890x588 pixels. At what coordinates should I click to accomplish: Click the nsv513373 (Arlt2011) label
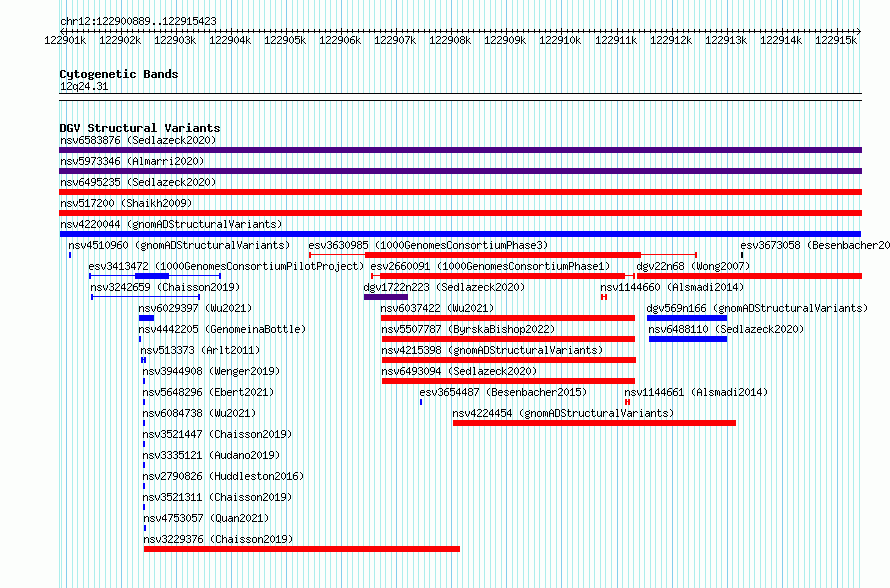pos(200,350)
